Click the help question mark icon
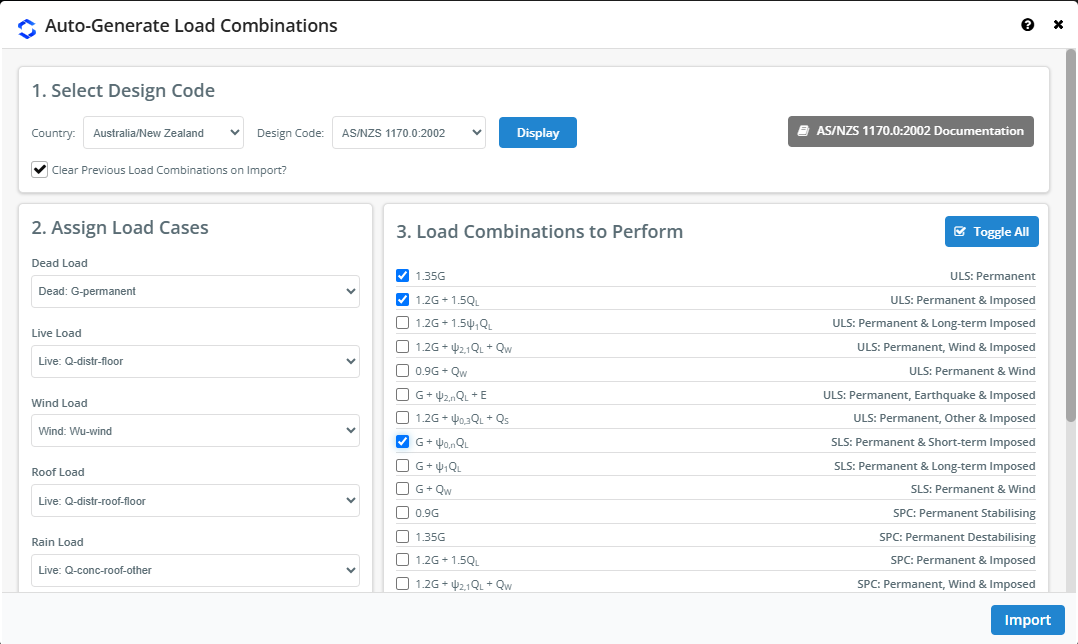 tap(1027, 25)
